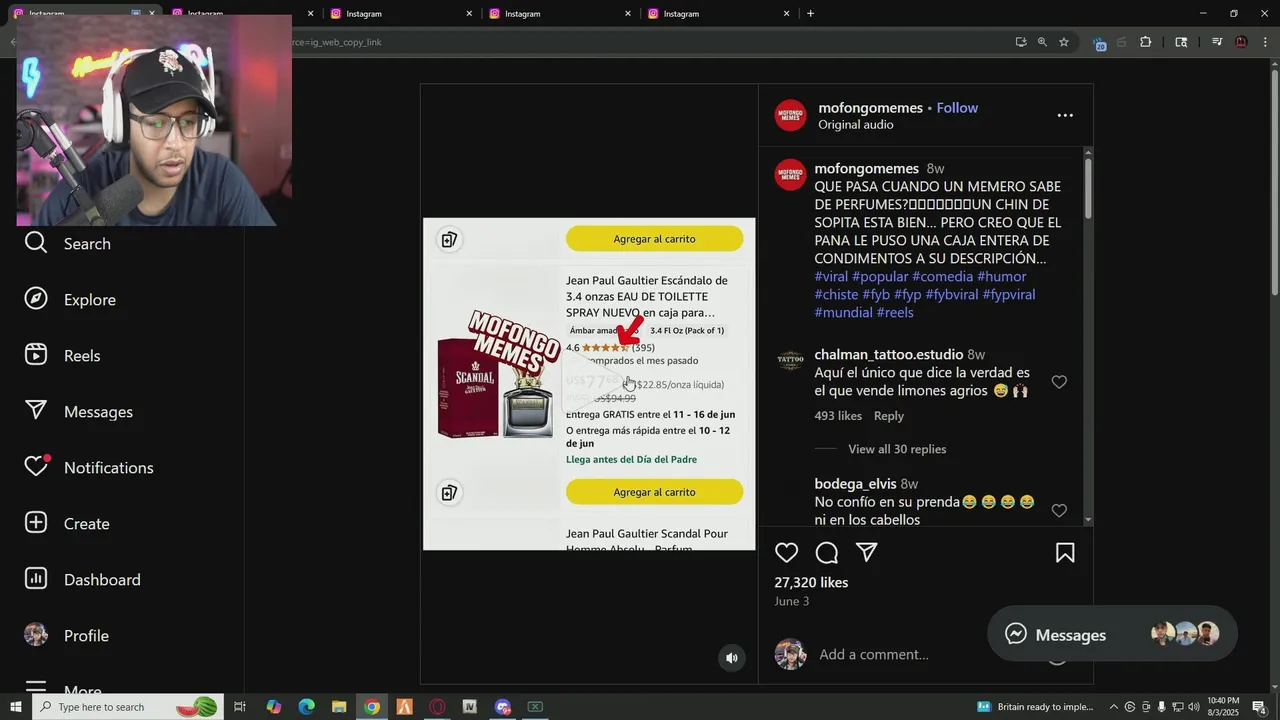Open Chrome media control icon
The height and width of the screenshot is (720, 1280).
[1217, 42]
